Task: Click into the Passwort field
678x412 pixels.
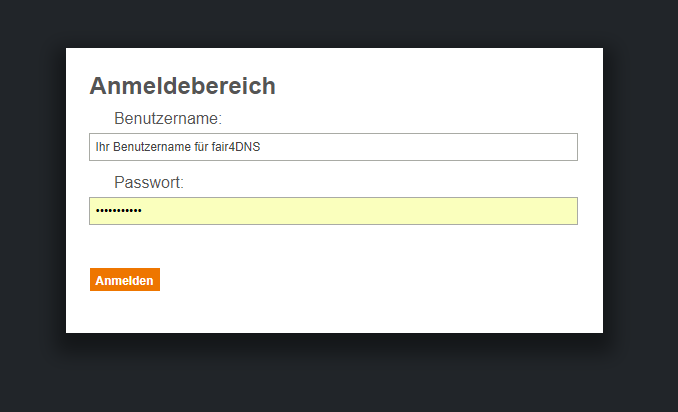Action: [x=333, y=211]
